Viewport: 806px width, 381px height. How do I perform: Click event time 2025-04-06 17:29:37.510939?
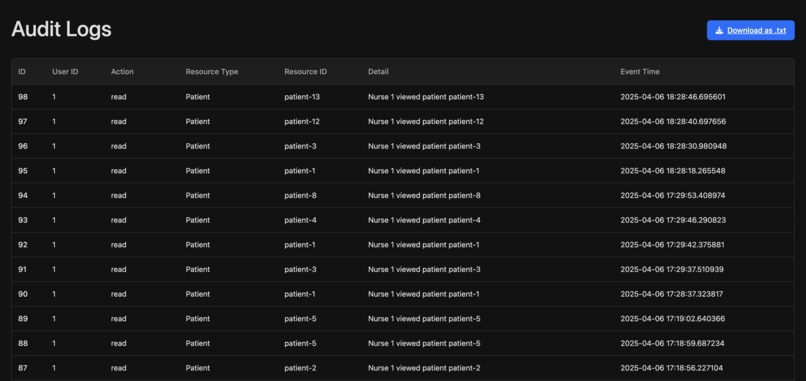[672, 269]
